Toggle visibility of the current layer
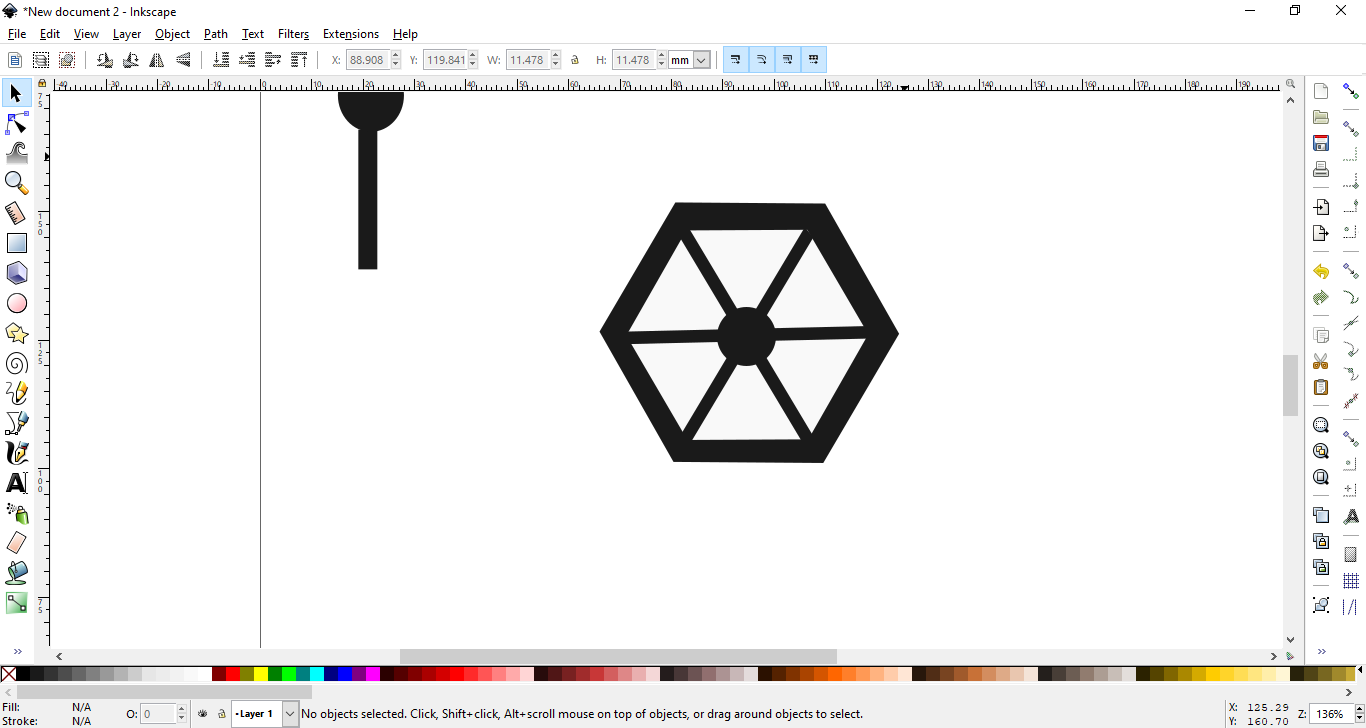This screenshot has width=1366, height=728. tap(202, 713)
